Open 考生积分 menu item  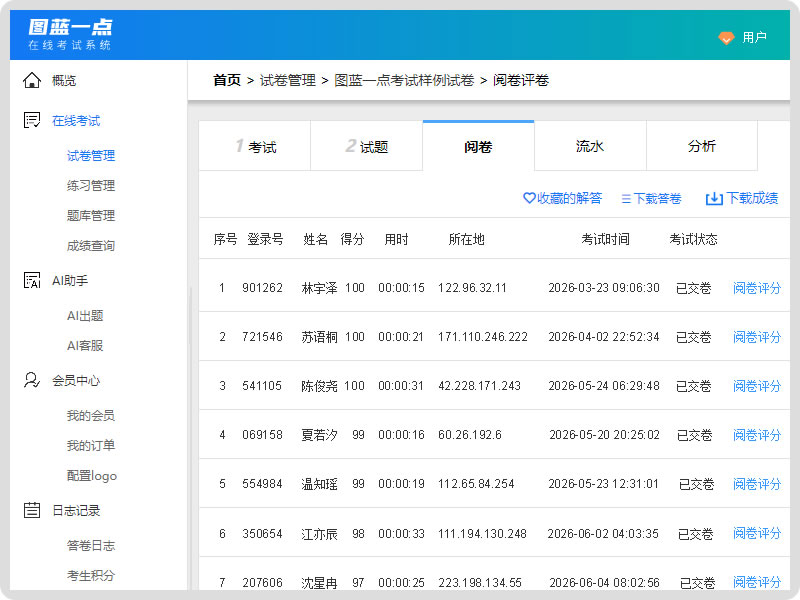pyautogui.click(x=91, y=576)
